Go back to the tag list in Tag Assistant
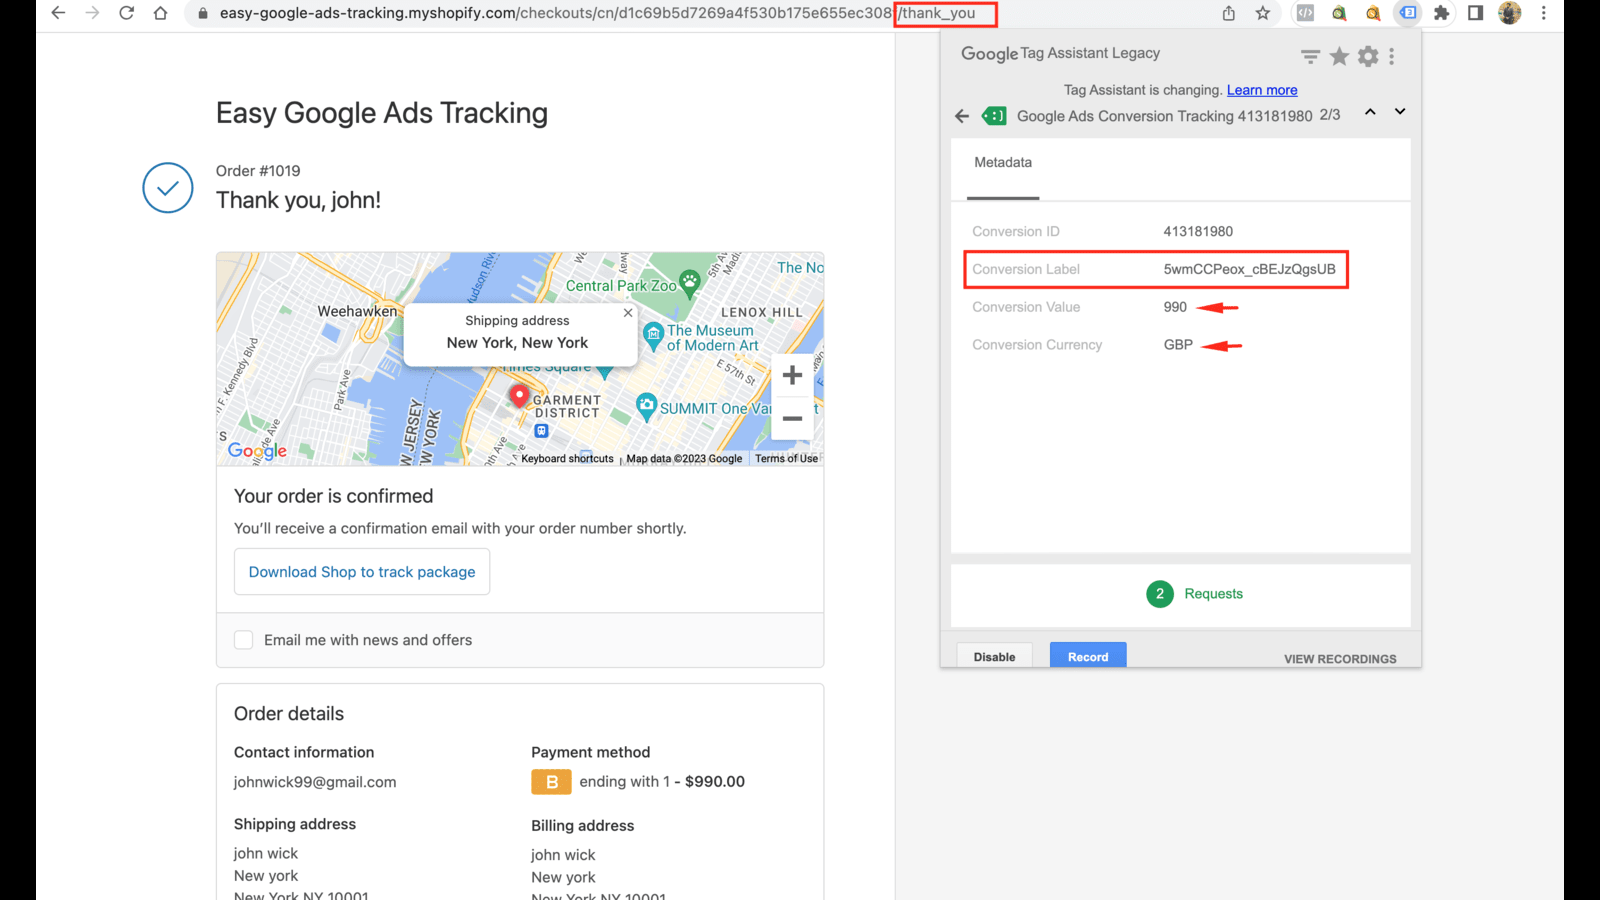The image size is (1600, 900). 962,116
